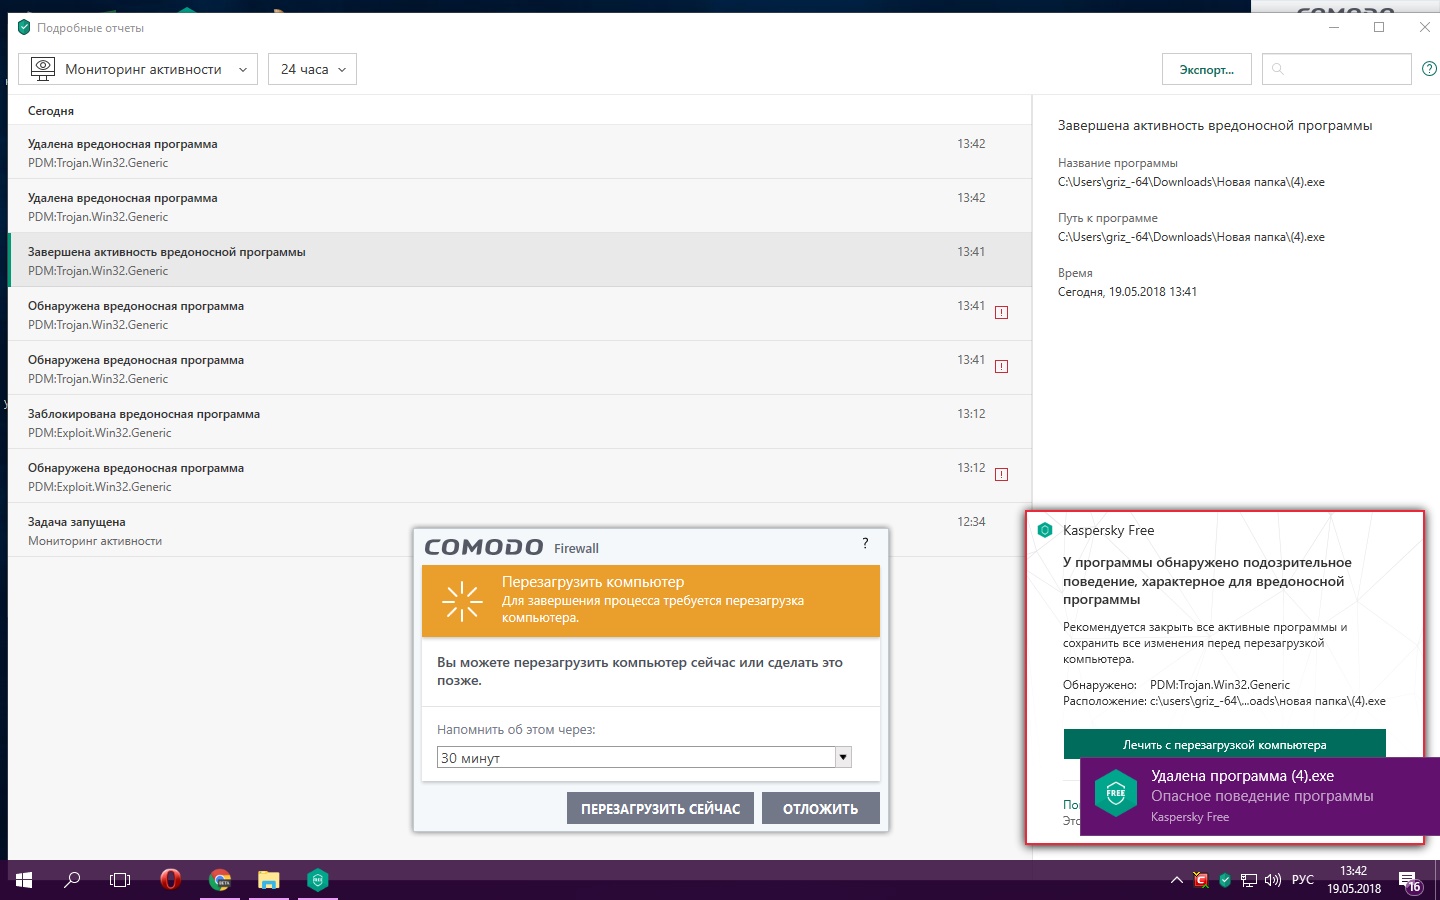Image resolution: width=1440 pixels, height=900 pixels.
Task: Click the Подробные отчеты window title
Action: 90,28
